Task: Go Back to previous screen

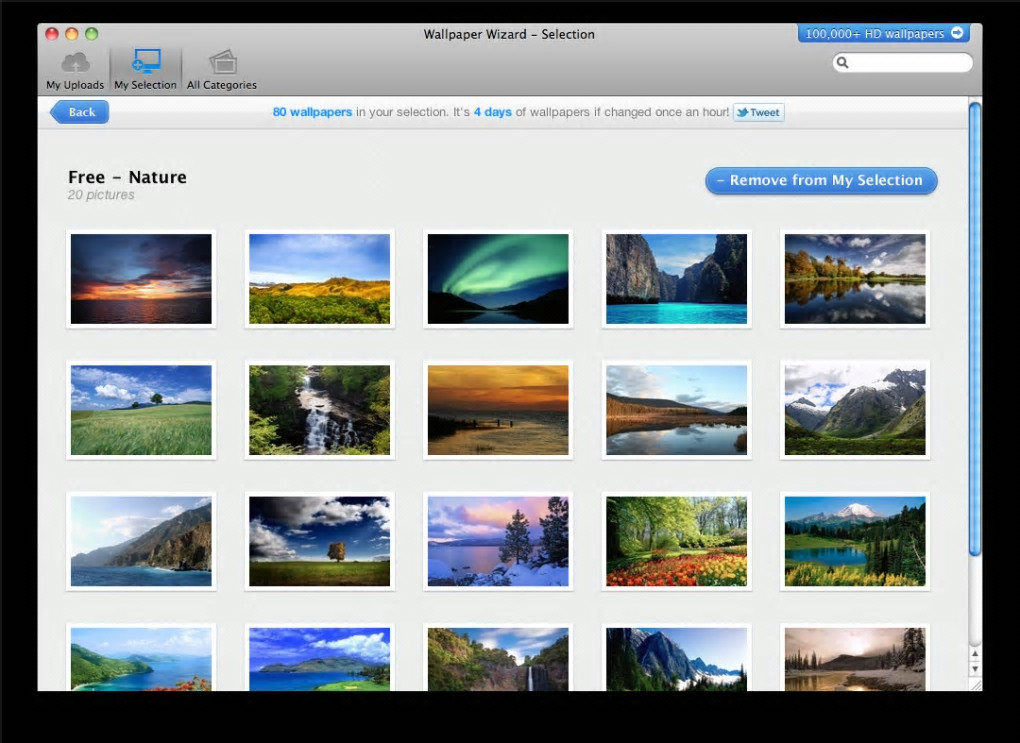Action: pyautogui.click(x=79, y=112)
